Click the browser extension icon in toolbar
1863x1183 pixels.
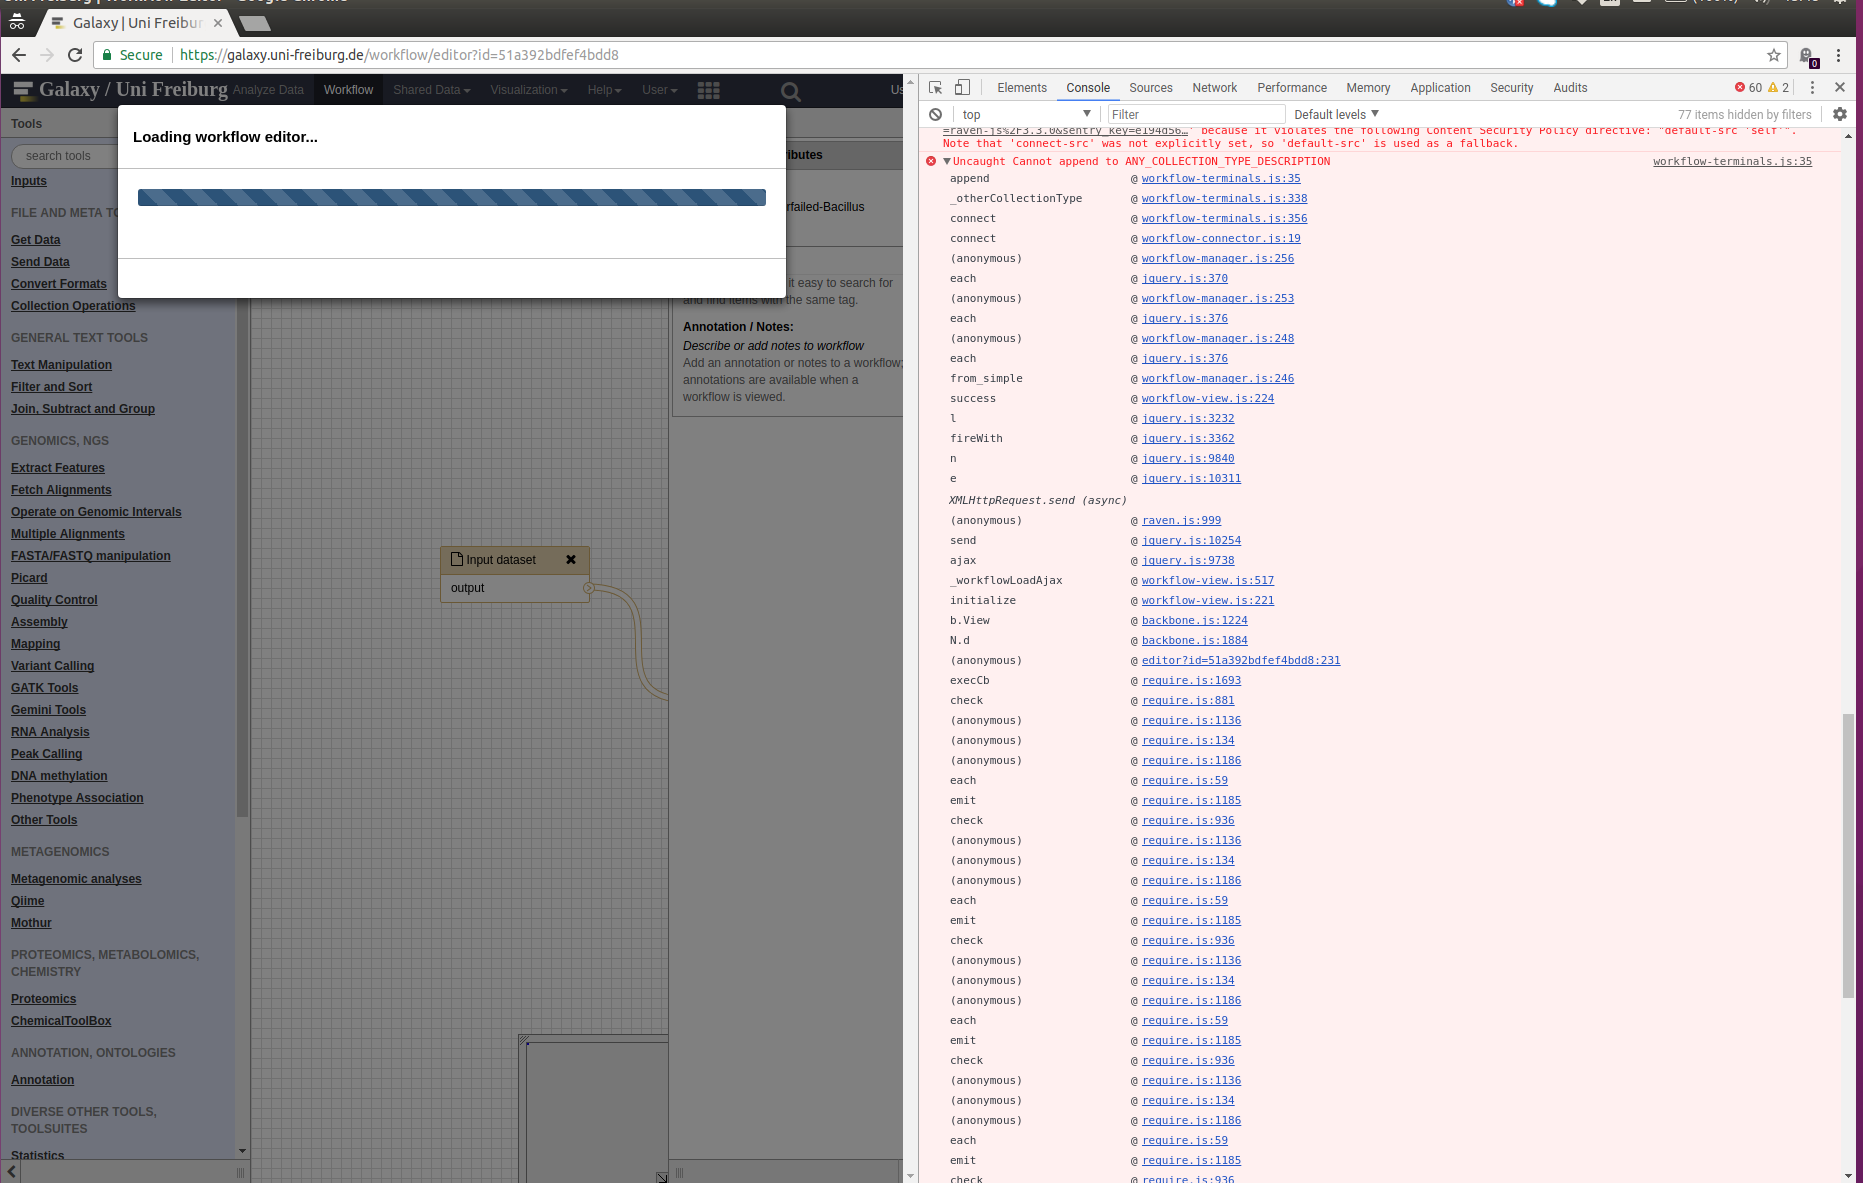pos(1808,57)
